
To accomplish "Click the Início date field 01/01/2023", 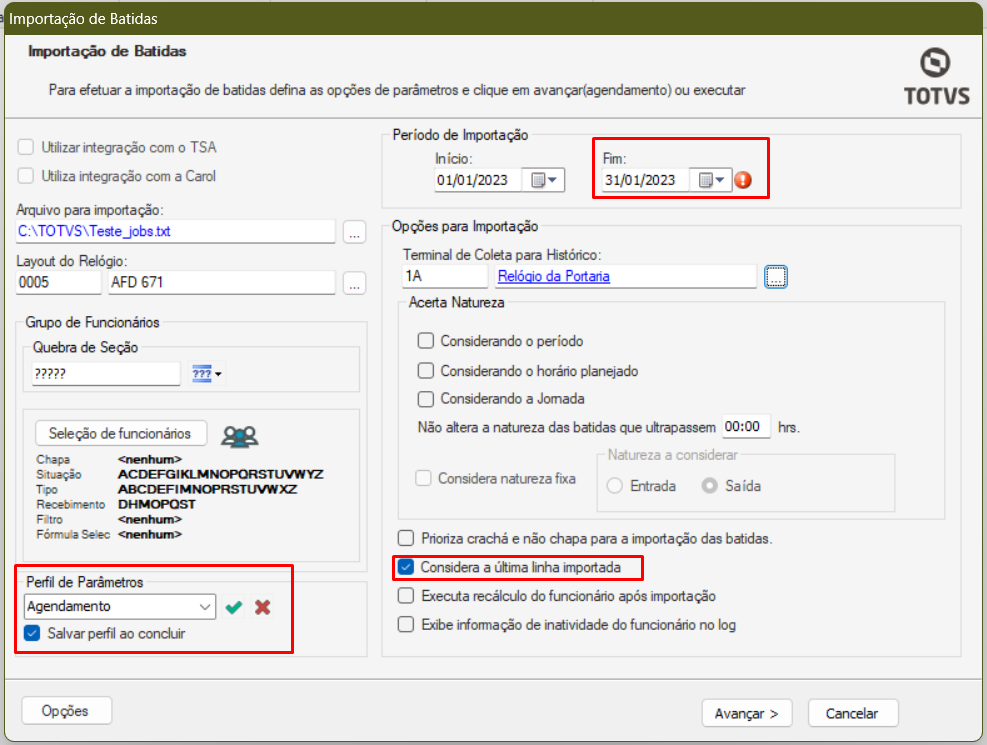I will [478, 180].
